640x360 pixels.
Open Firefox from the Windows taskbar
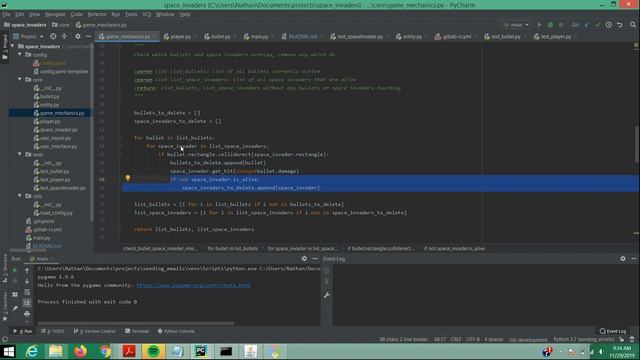80,351
